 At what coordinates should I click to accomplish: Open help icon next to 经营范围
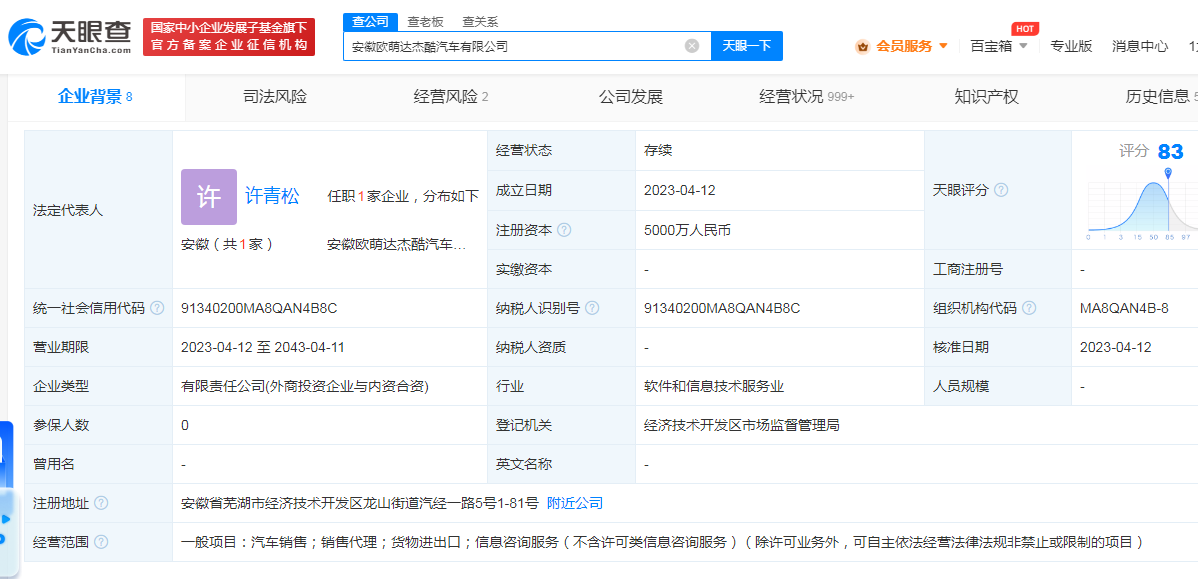click(101, 542)
